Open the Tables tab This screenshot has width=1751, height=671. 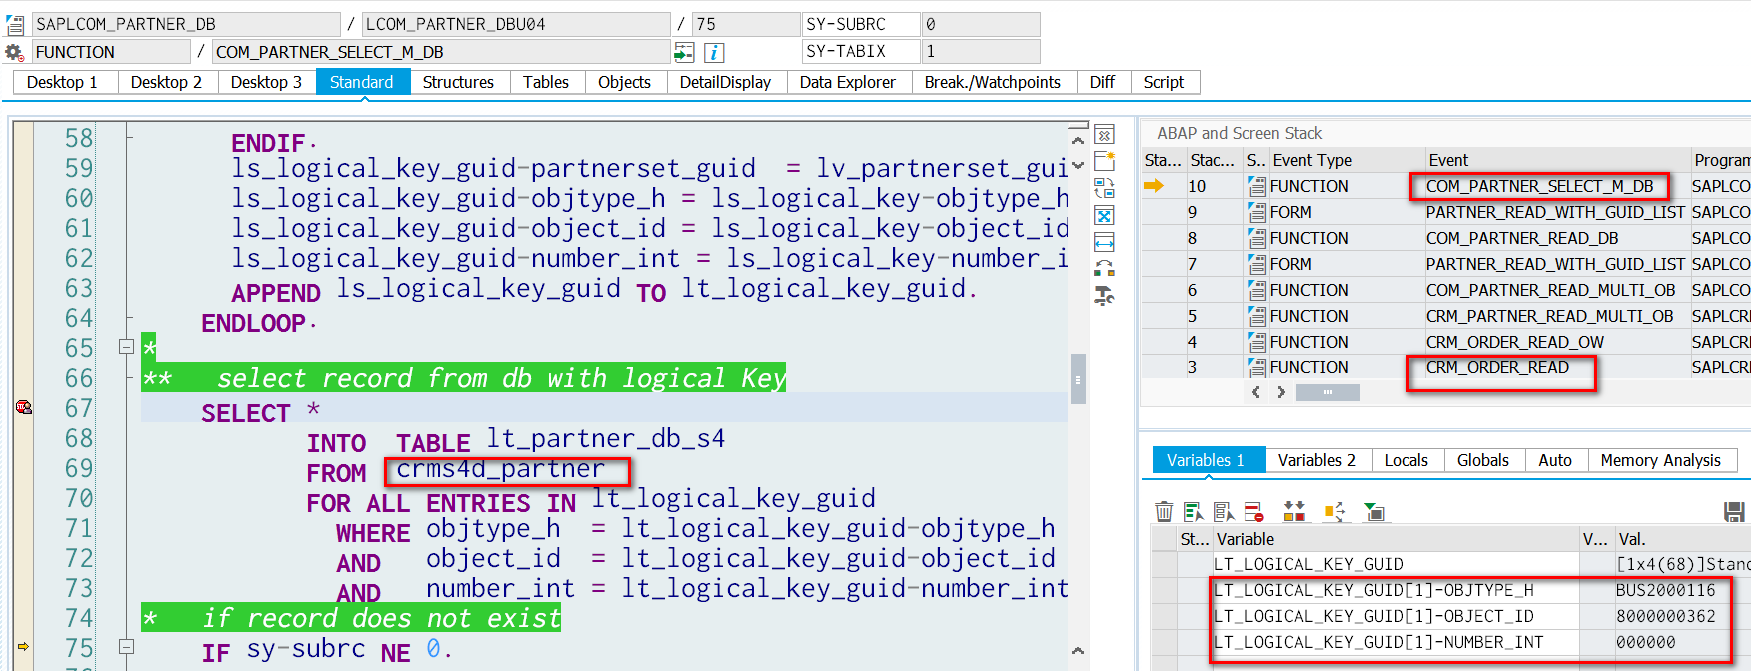546,82
